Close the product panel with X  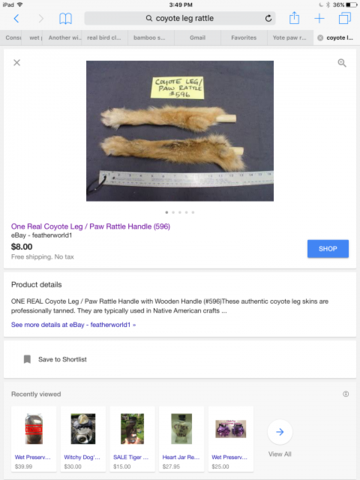(x=17, y=62)
